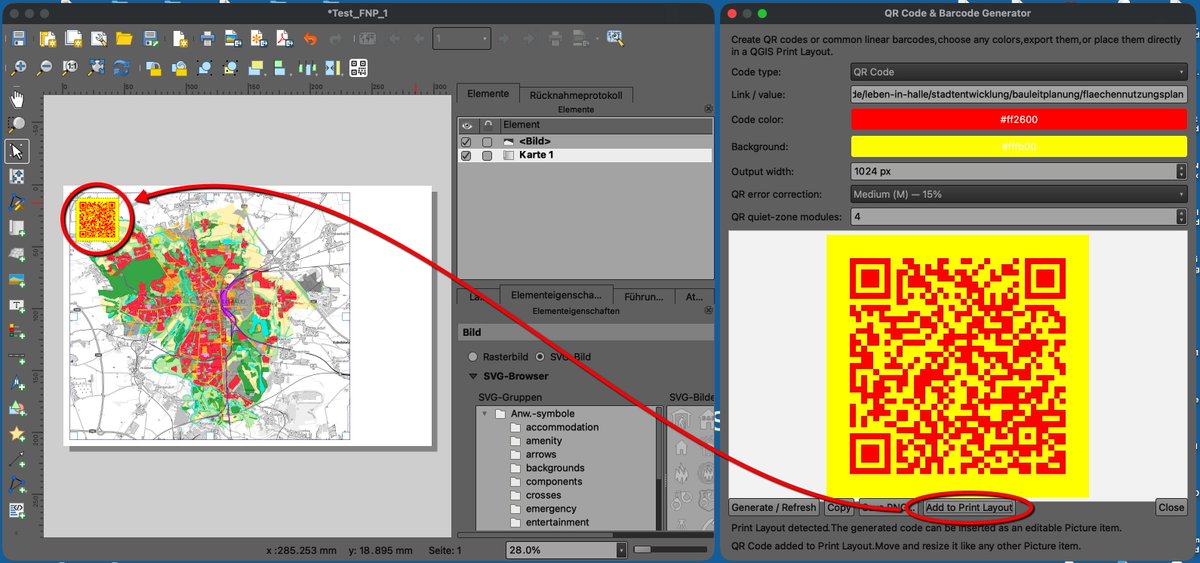Open the truncated La... layout tab
This screenshot has height=563, width=1200.
(x=477, y=297)
